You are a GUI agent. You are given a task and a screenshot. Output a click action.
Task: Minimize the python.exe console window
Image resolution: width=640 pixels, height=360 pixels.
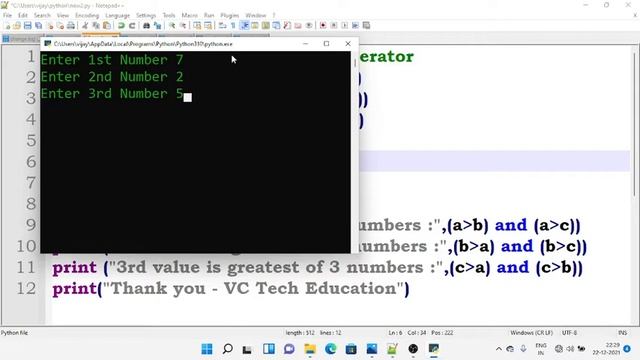(305, 44)
